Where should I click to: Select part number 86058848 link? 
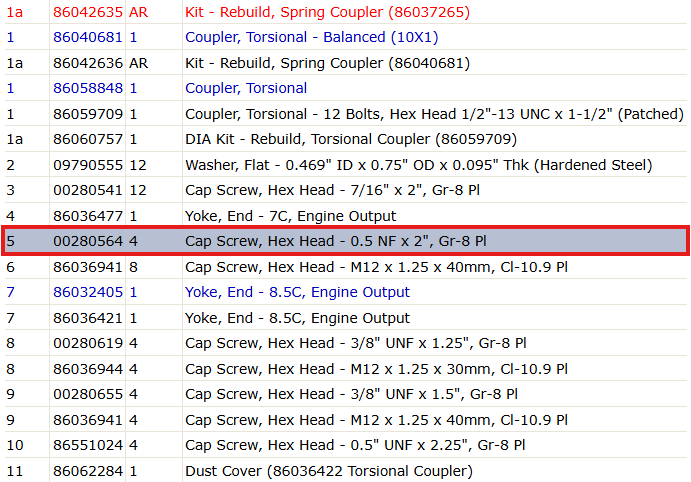click(88, 89)
